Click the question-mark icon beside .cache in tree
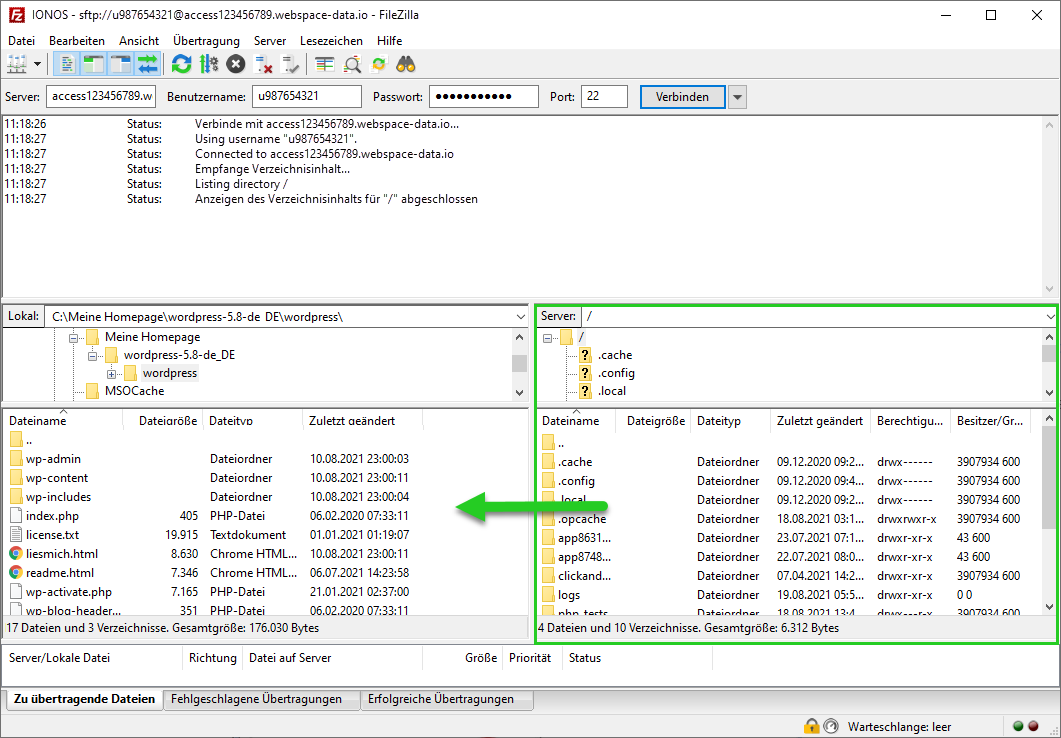 tap(586, 354)
